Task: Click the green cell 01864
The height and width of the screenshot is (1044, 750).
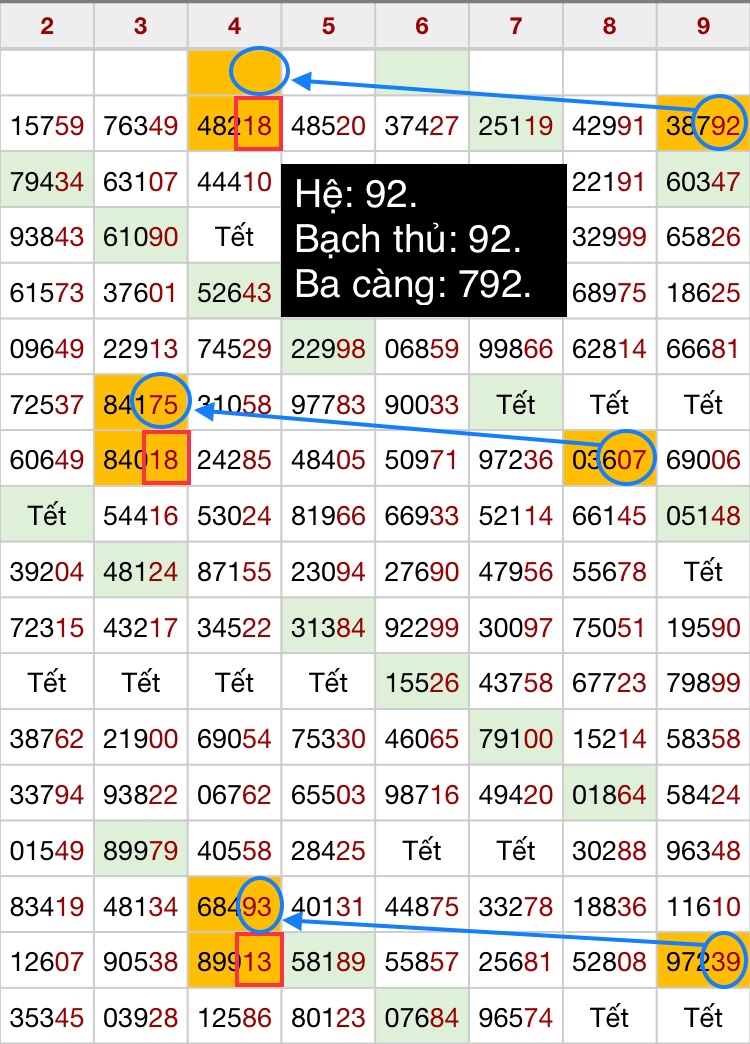Action: click(x=609, y=794)
